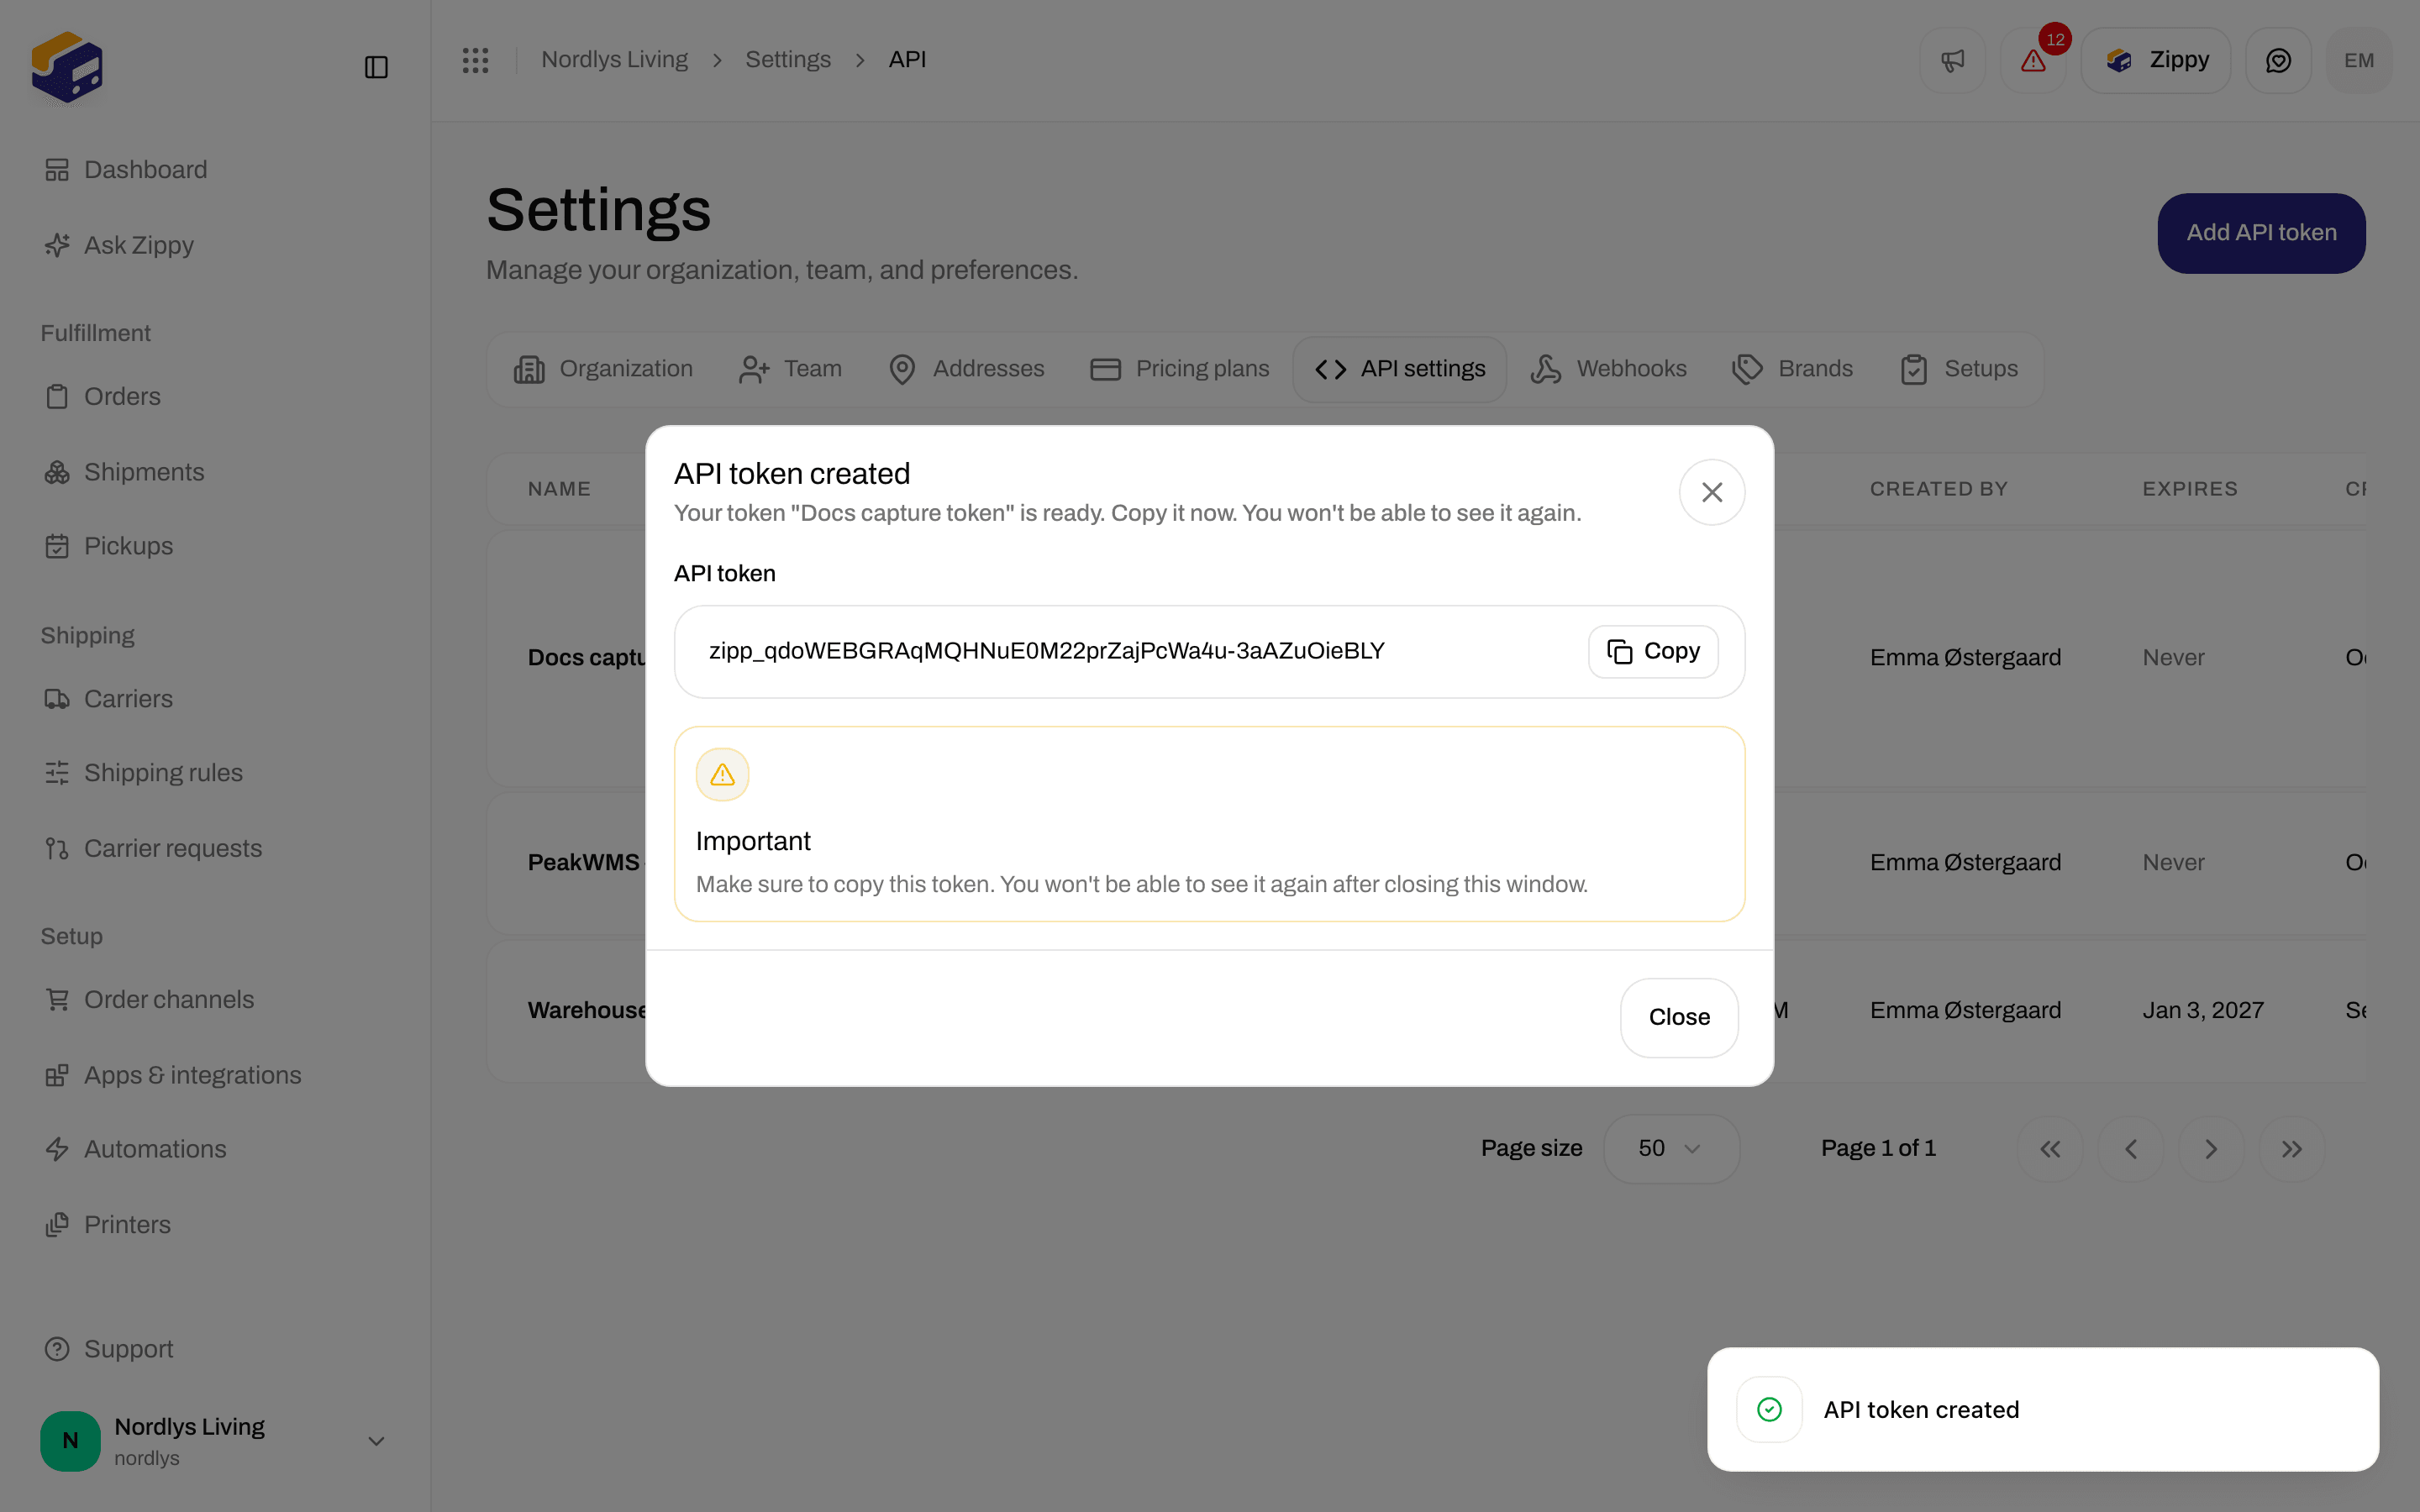Switch to the Brands tab
Screen dimensions: 2420x1512
(x=1793, y=369)
